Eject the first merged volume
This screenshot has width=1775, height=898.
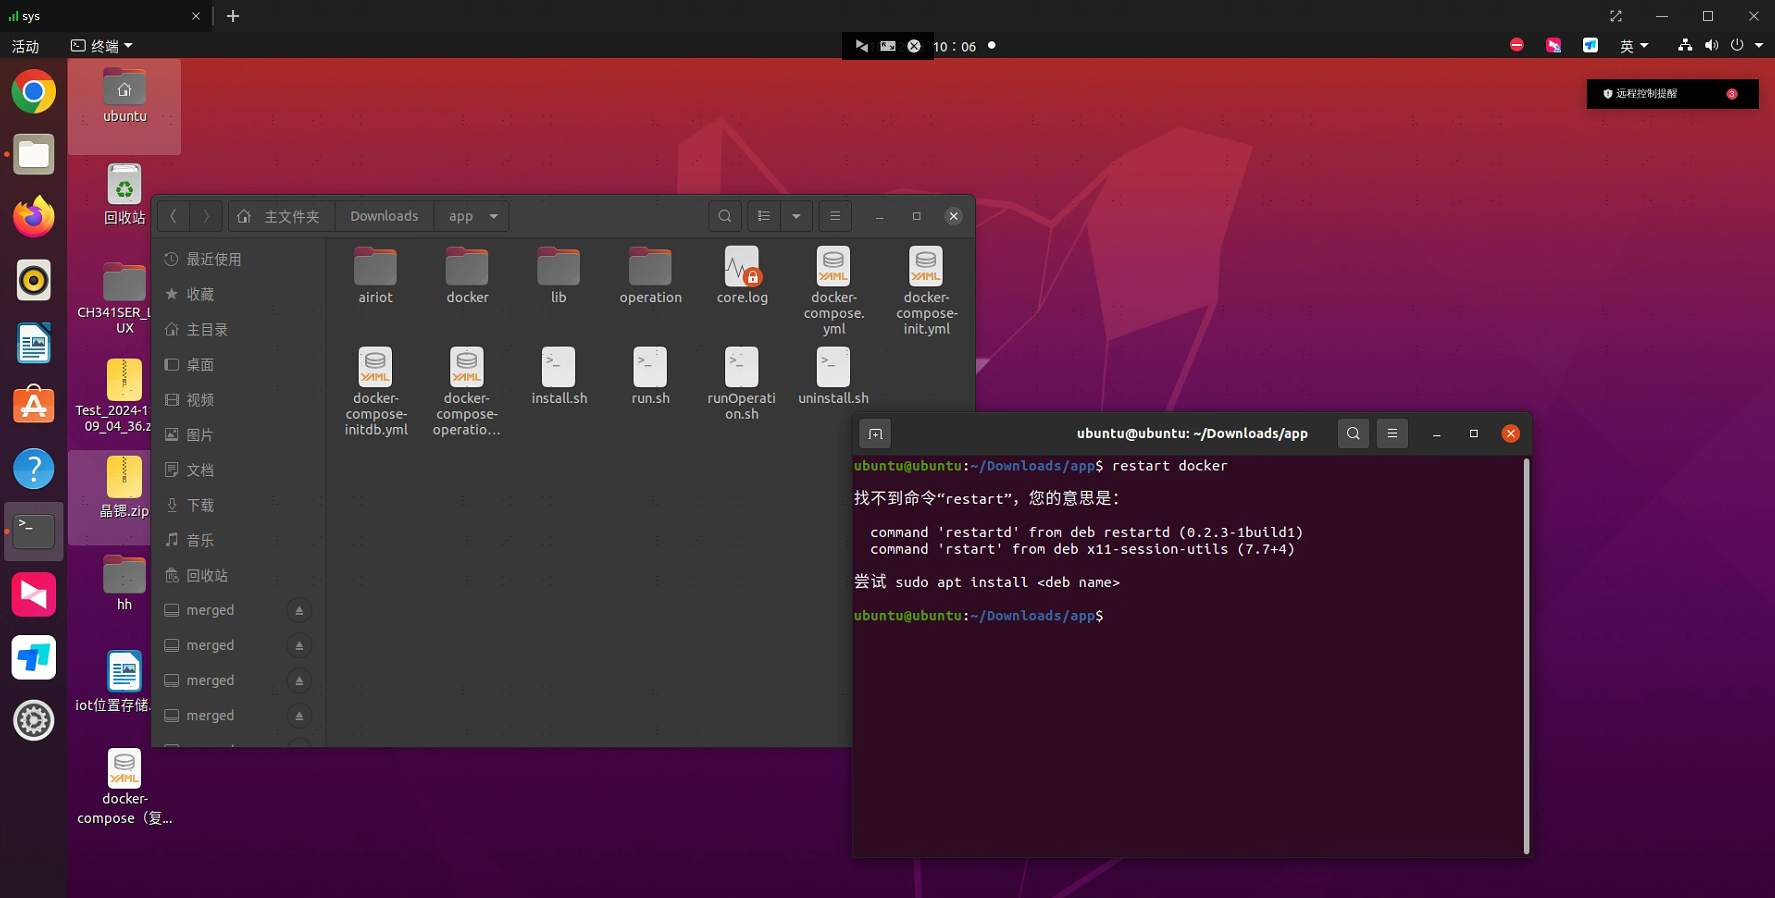click(299, 611)
